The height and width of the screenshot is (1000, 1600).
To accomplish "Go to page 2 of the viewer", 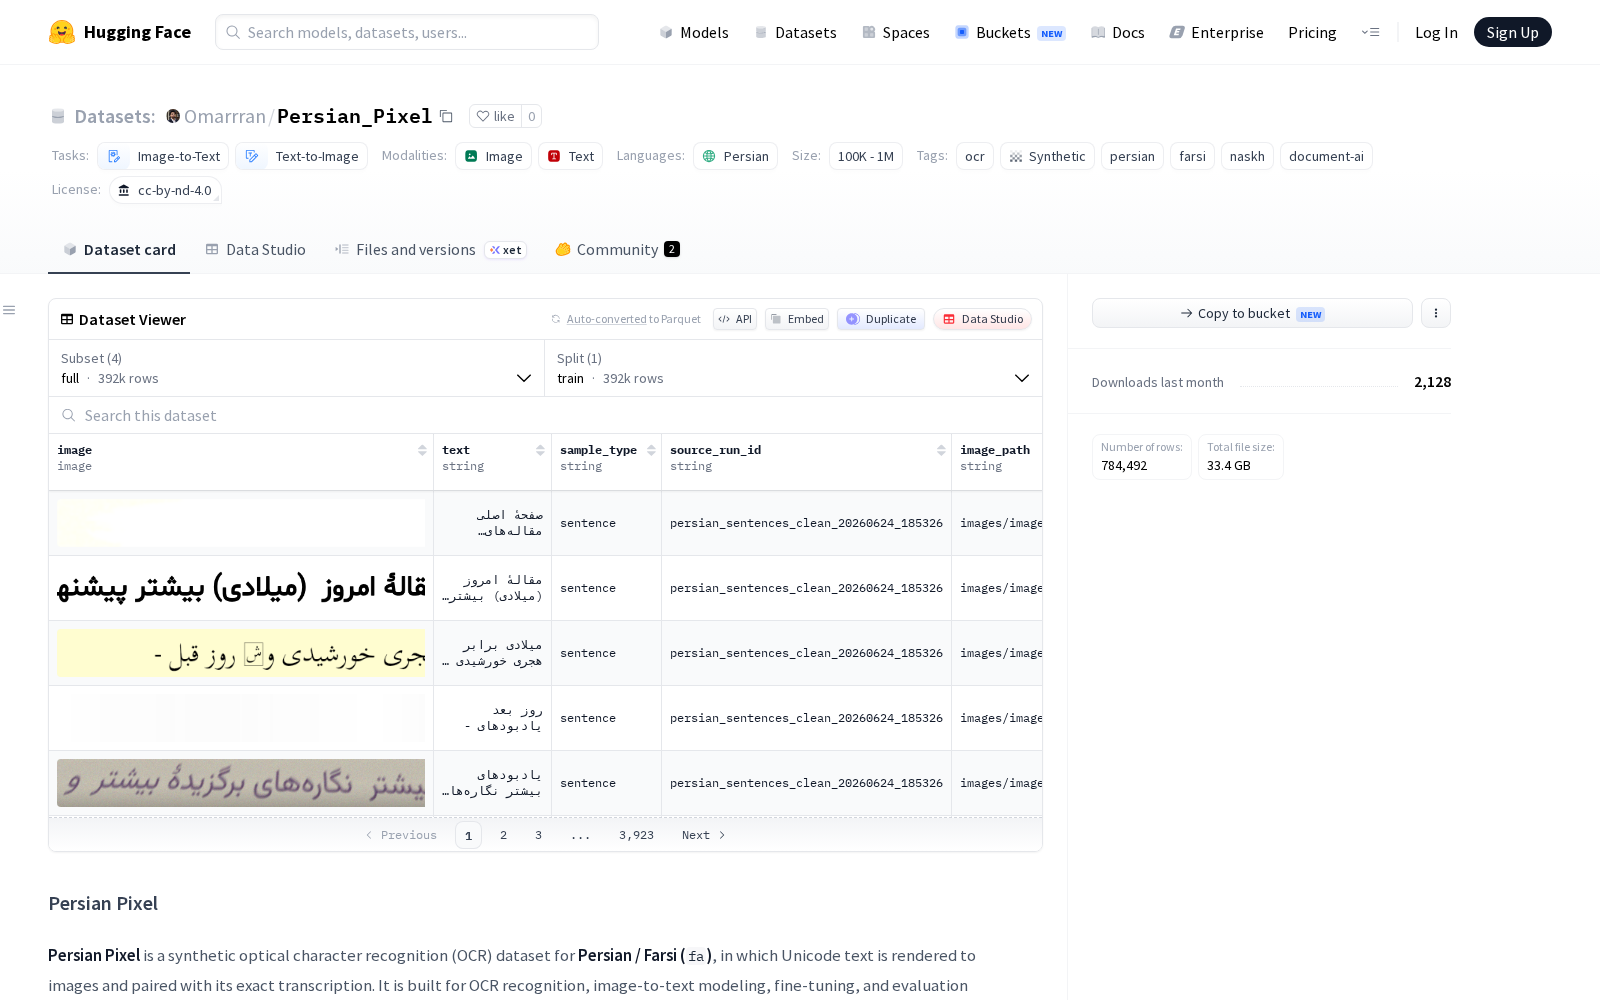I will tap(503, 835).
